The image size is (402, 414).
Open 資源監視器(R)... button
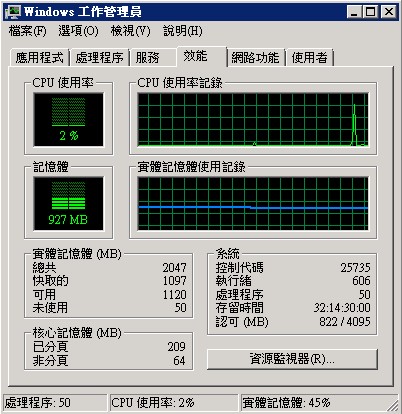(292, 359)
